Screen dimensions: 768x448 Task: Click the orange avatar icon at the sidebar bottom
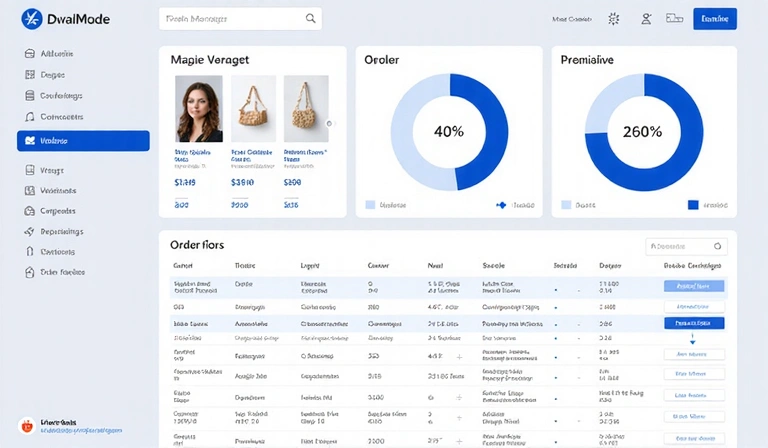pos(27,426)
